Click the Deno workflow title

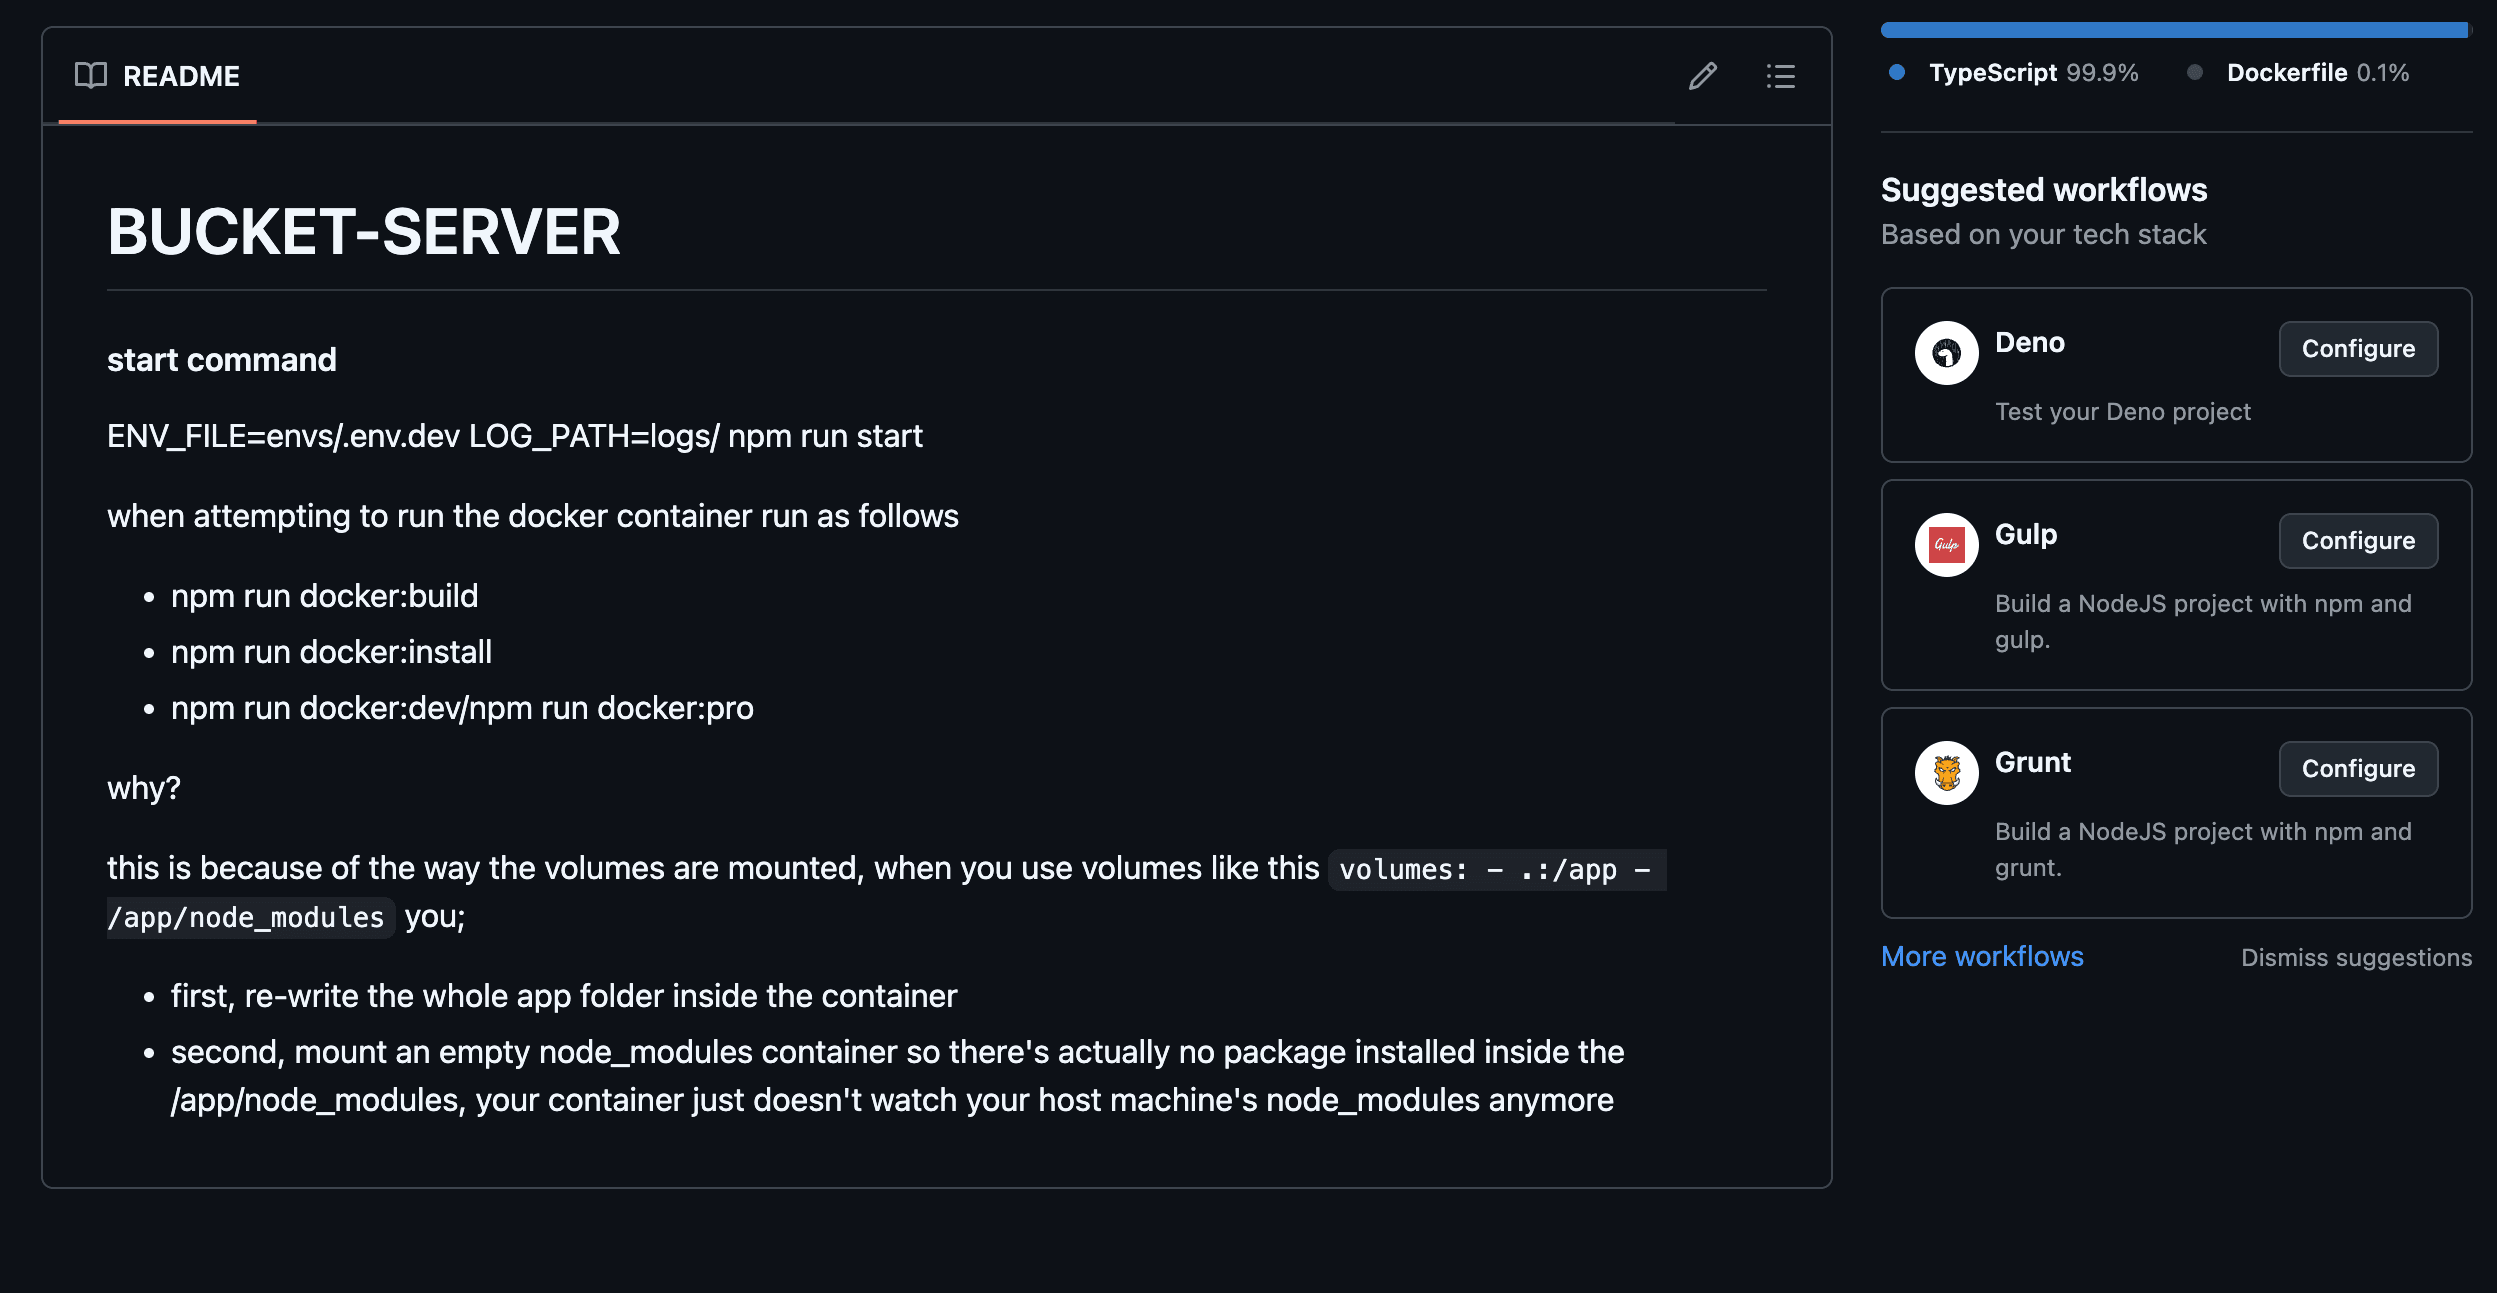tap(2029, 342)
